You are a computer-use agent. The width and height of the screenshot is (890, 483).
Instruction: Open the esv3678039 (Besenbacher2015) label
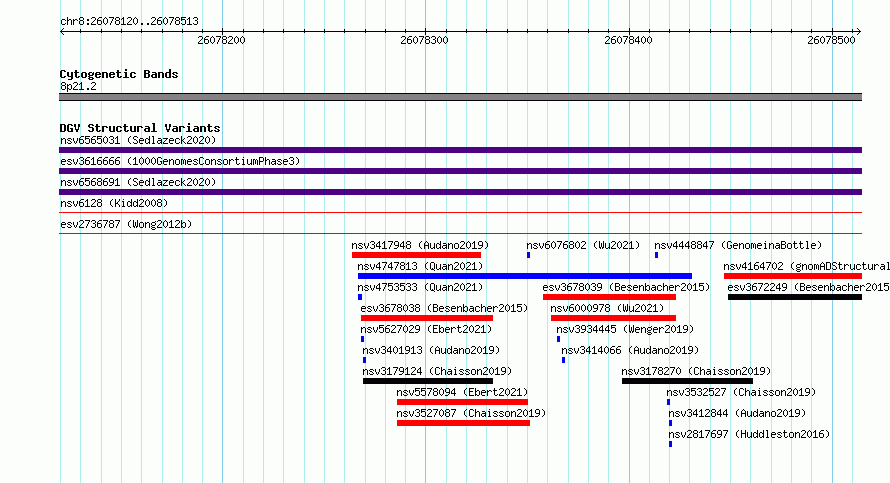tap(626, 287)
